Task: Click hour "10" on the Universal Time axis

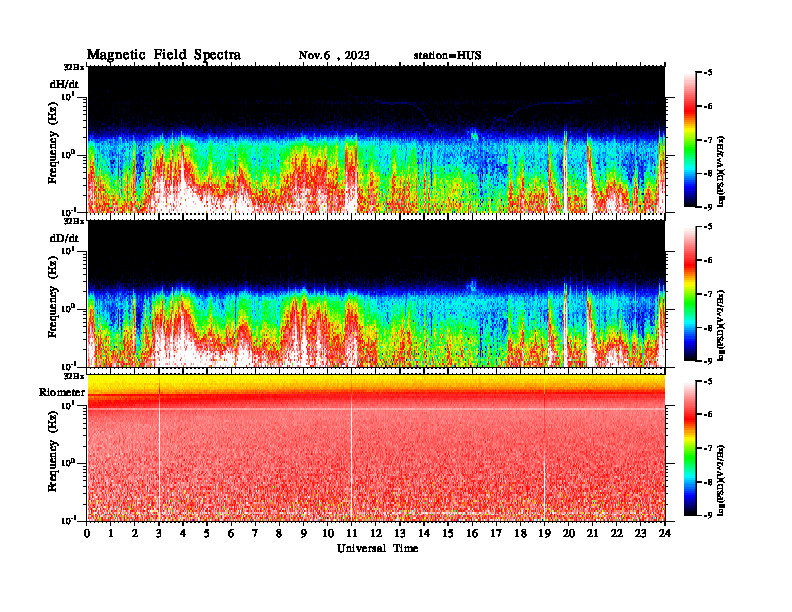Action: tap(328, 533)
